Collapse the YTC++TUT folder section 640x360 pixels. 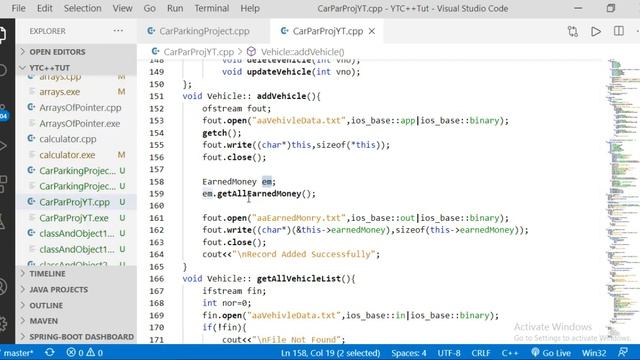pyautogui.click(x=76, y=68)
